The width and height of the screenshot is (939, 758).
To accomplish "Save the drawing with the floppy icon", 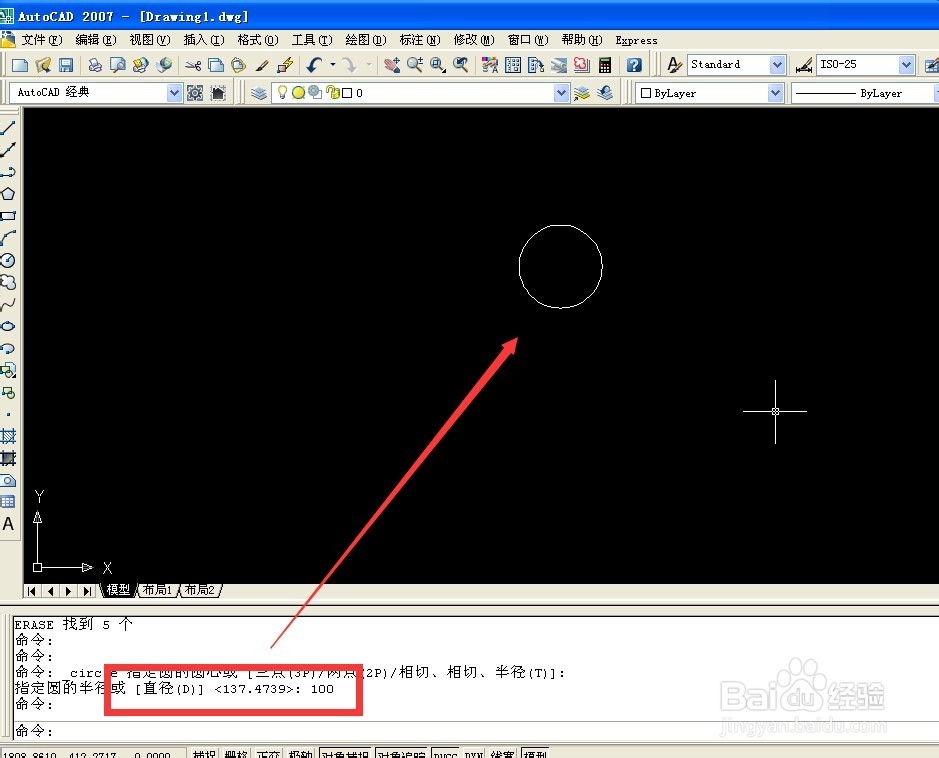I will tap(65, 65).
